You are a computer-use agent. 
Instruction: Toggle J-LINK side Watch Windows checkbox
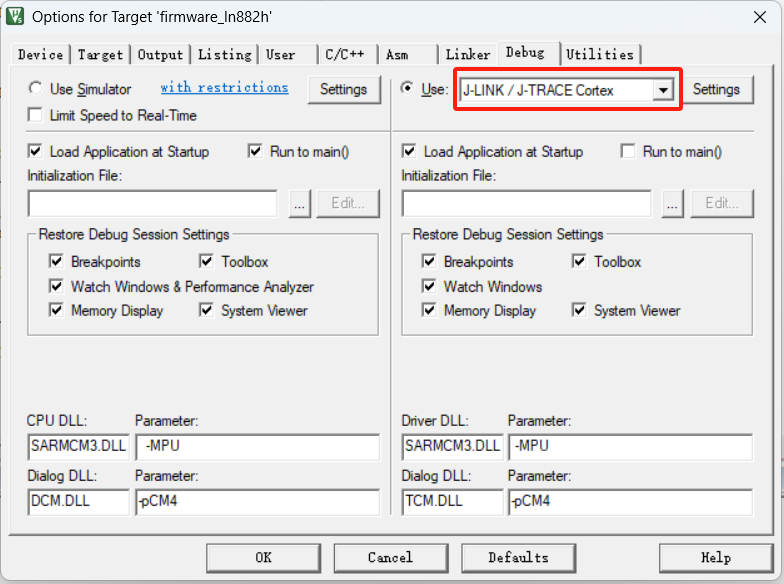click(x=429, y=286)
